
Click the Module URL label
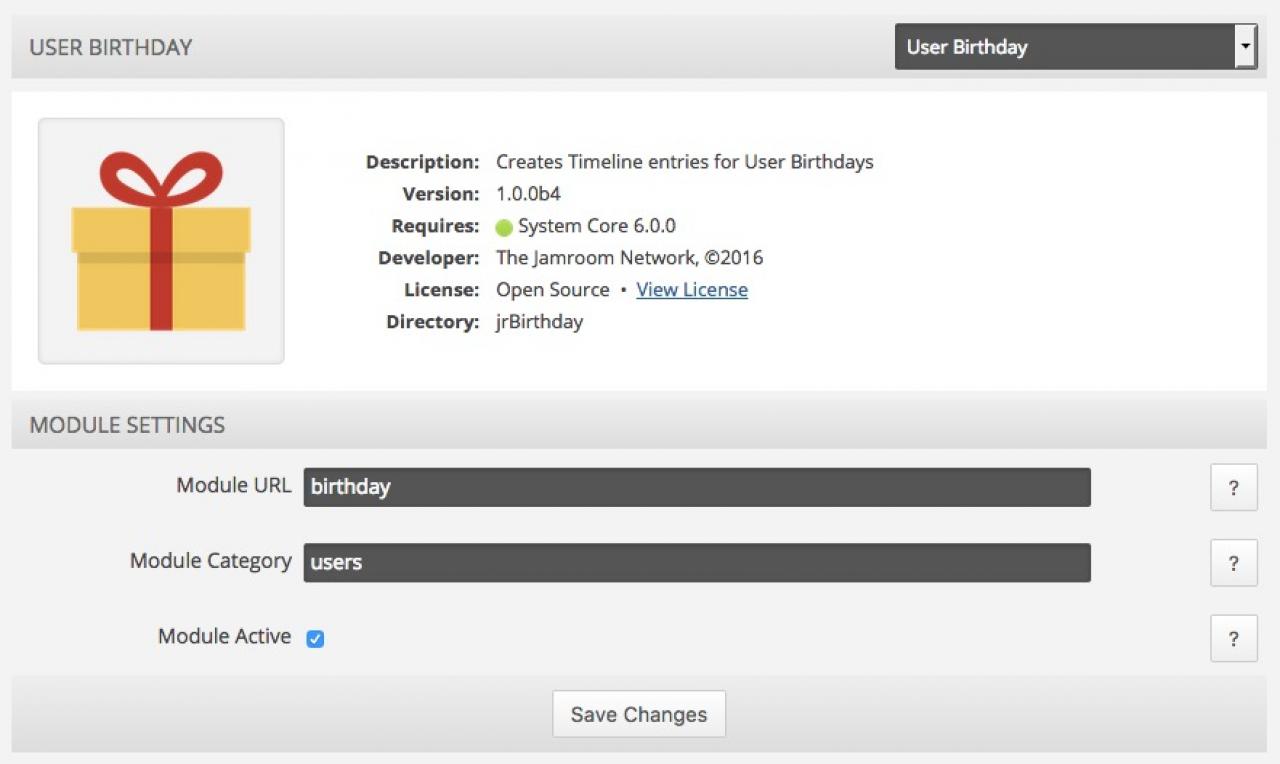click(233, 486)
